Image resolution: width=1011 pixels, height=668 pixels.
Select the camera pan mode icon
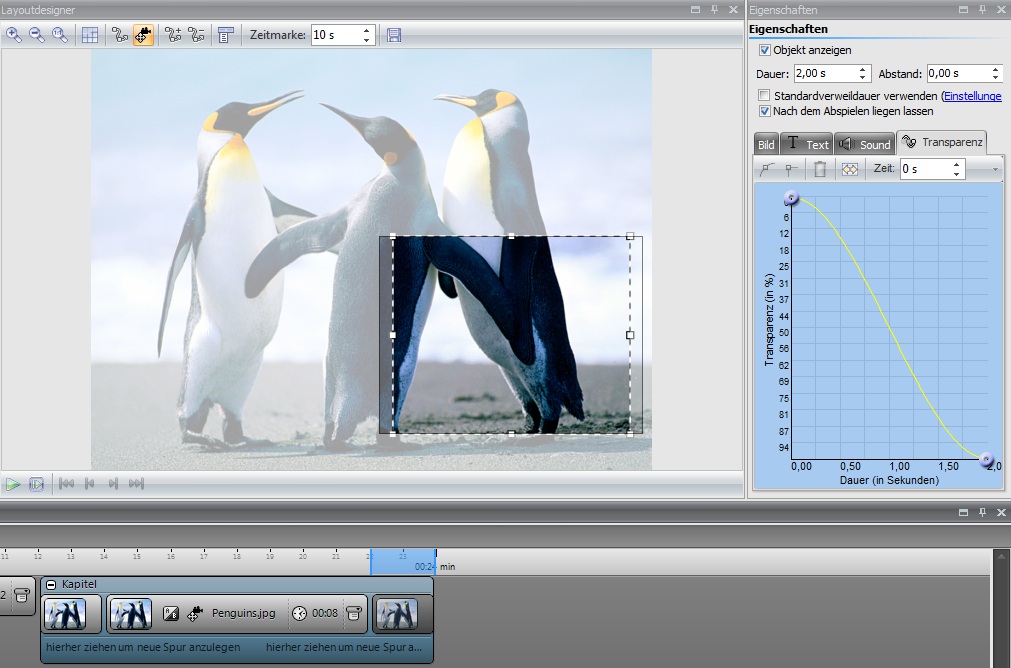point(143,35)
